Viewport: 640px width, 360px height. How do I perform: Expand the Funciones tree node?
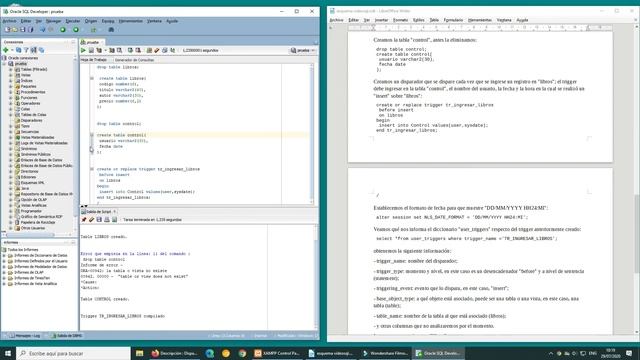pos(11,98)
